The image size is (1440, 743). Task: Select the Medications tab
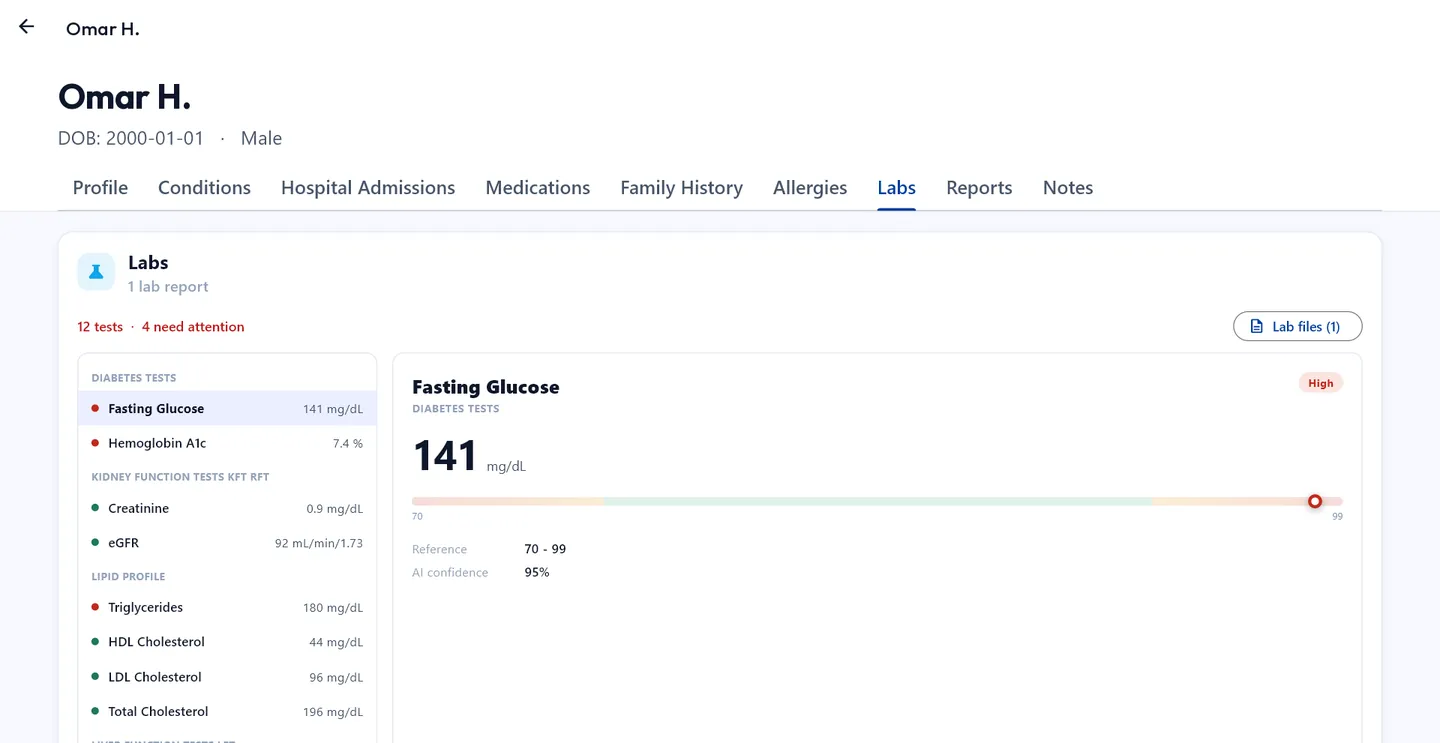pyautogui.click(x=538, y=188)
